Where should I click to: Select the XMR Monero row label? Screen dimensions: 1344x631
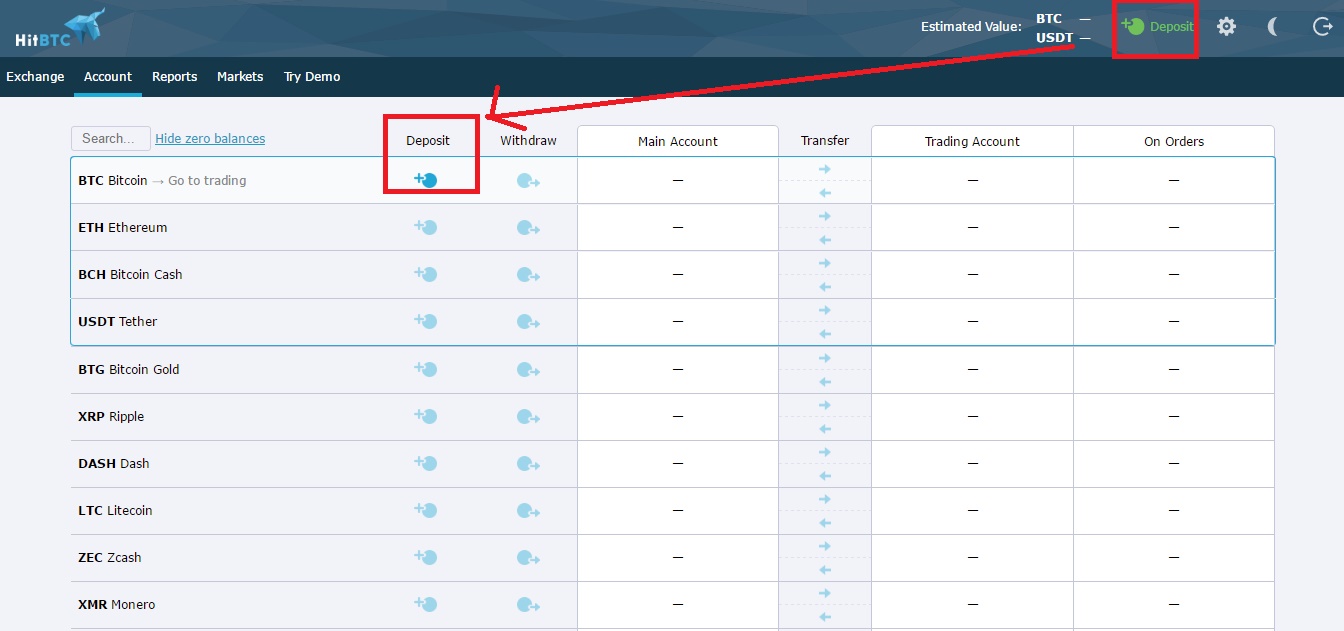[x=117, y=604]
